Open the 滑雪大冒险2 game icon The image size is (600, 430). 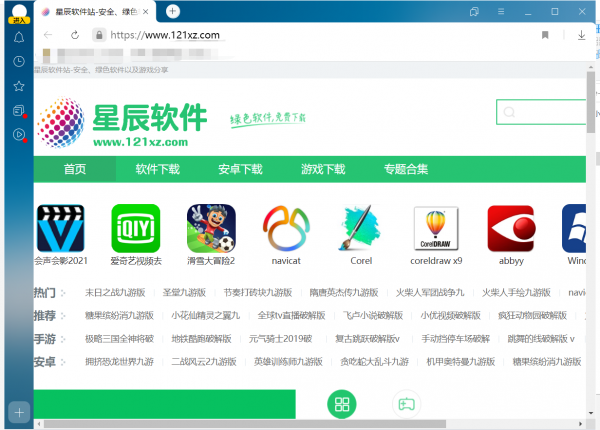pos(211,228)
